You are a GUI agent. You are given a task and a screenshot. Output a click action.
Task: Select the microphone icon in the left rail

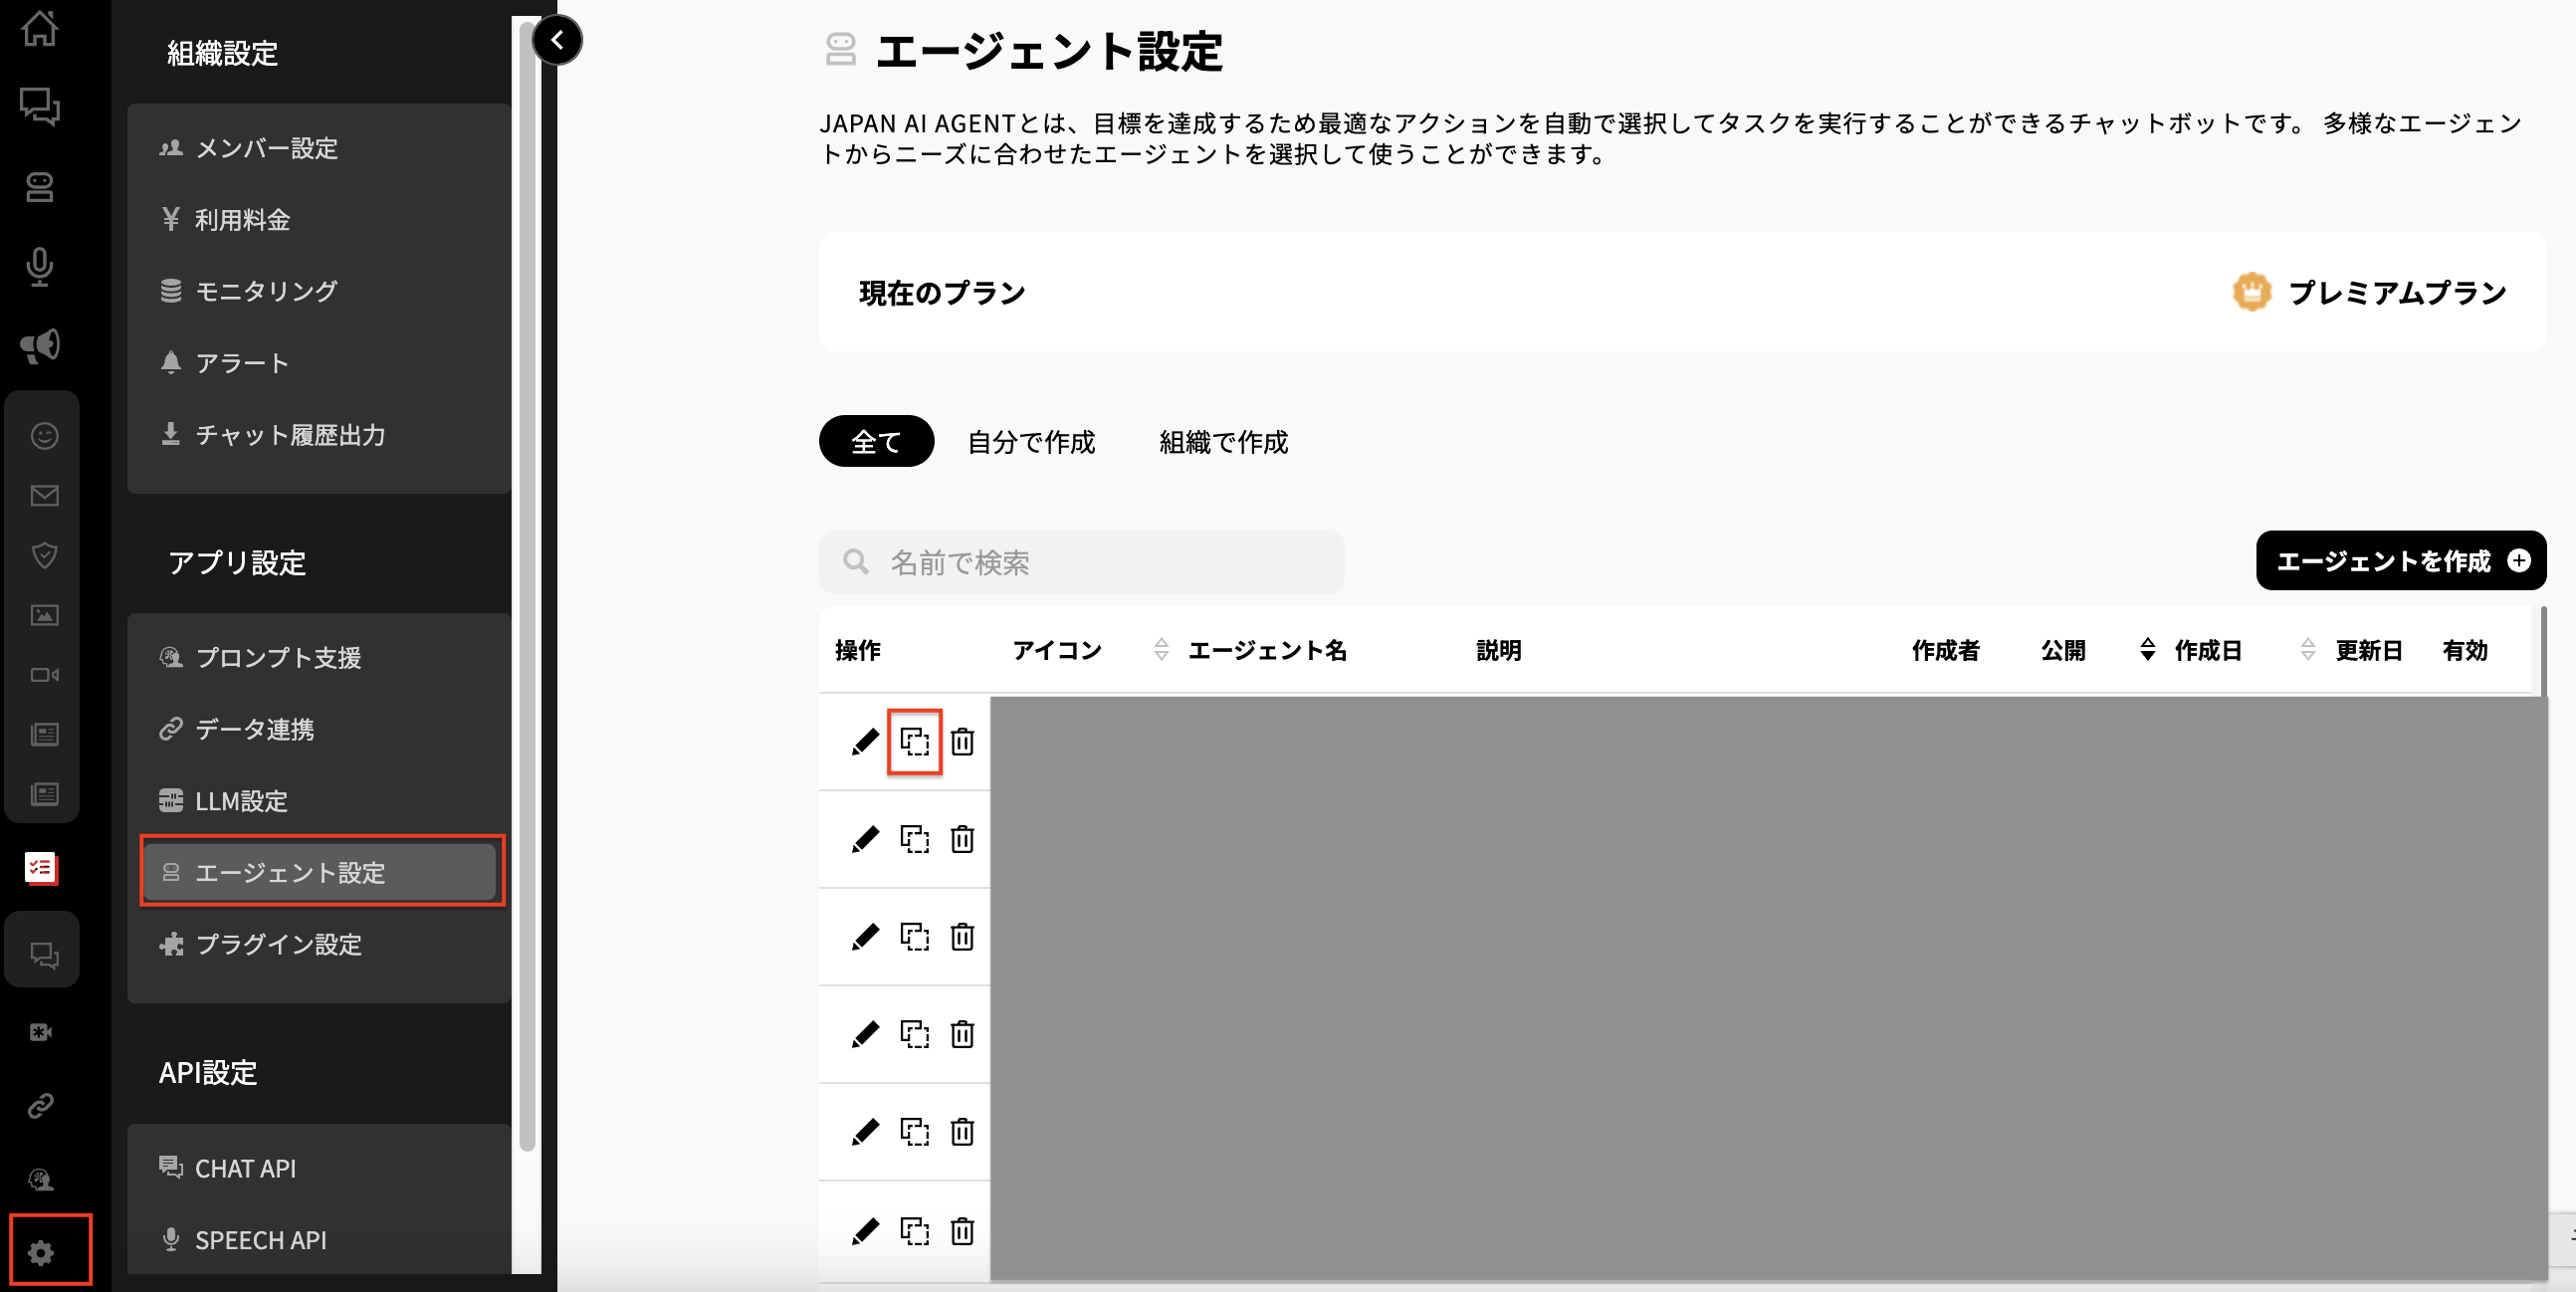41,267
